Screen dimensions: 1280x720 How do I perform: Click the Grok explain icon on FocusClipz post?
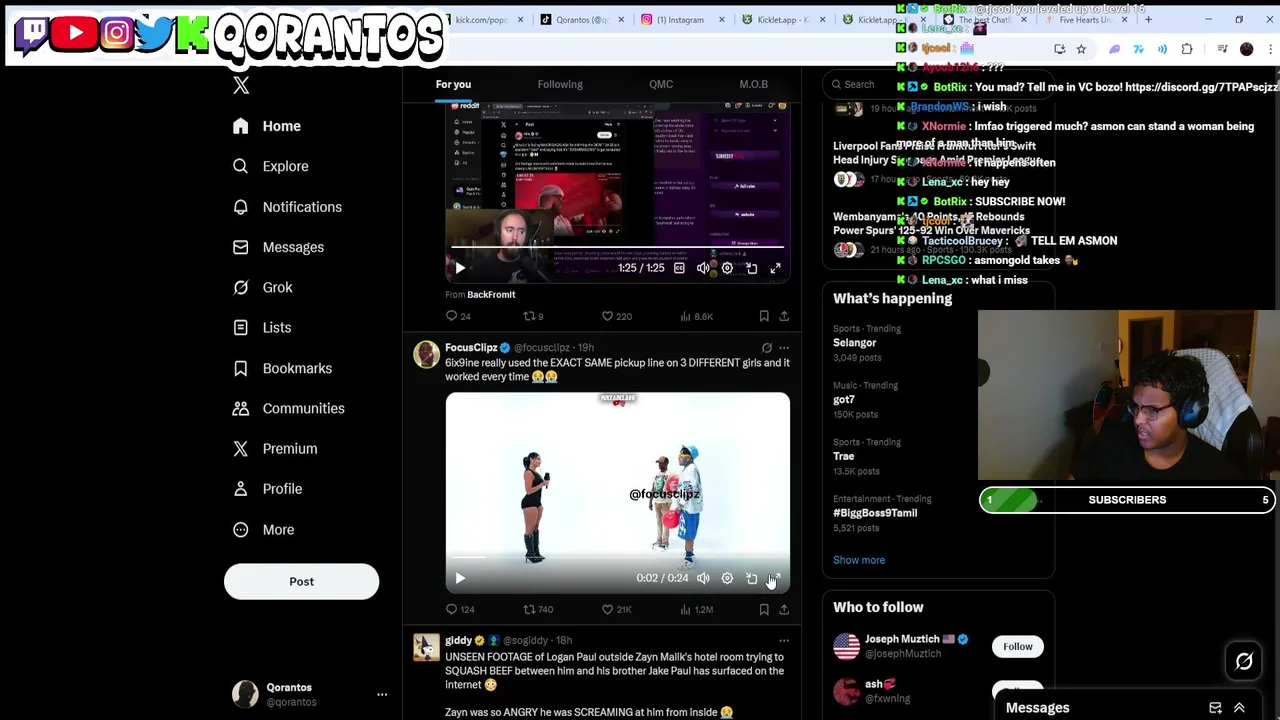(x=766, y=348)
